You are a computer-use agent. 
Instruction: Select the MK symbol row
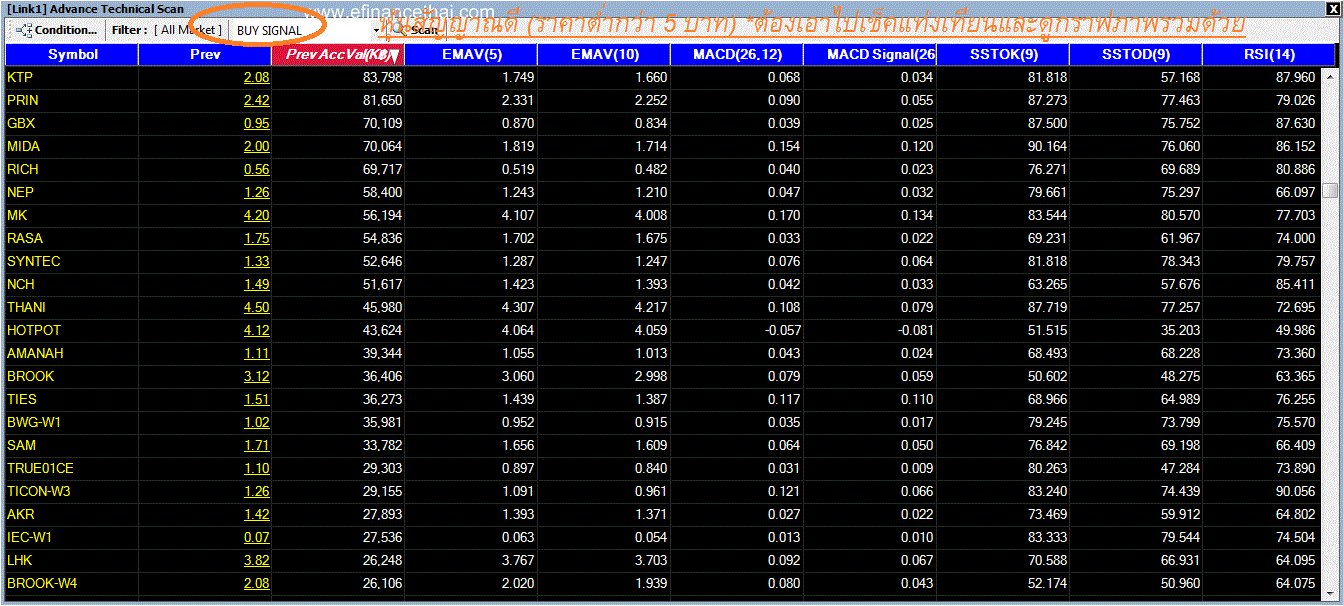(x=663, y=215)
